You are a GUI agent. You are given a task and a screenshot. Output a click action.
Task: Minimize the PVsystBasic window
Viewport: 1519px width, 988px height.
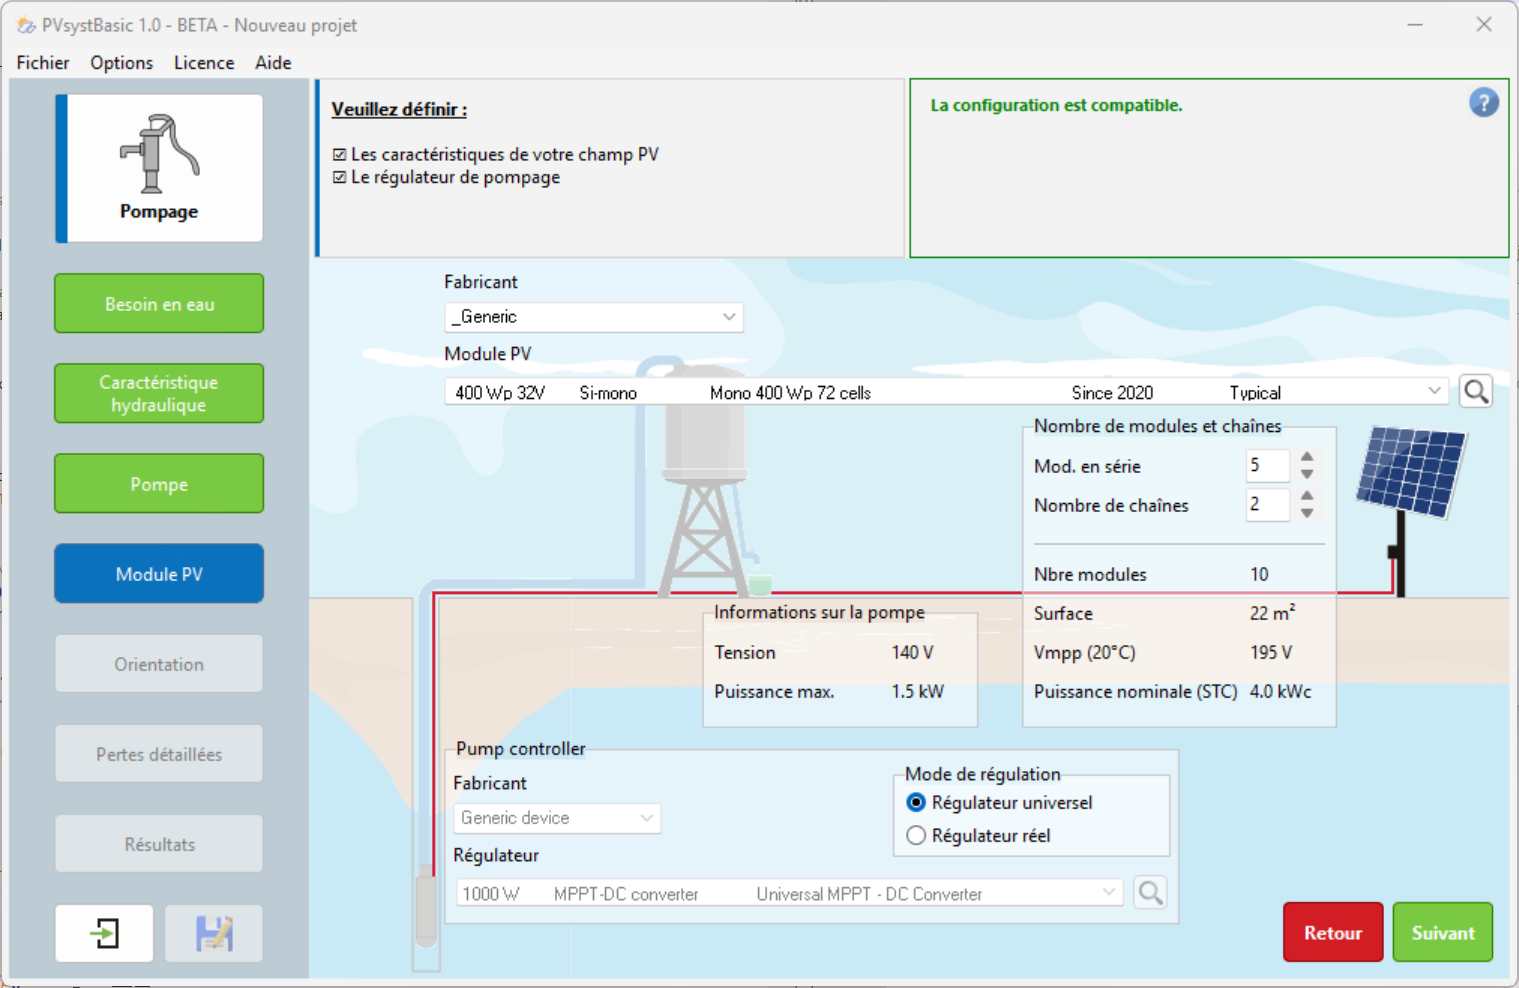[x=1415, y=25]
